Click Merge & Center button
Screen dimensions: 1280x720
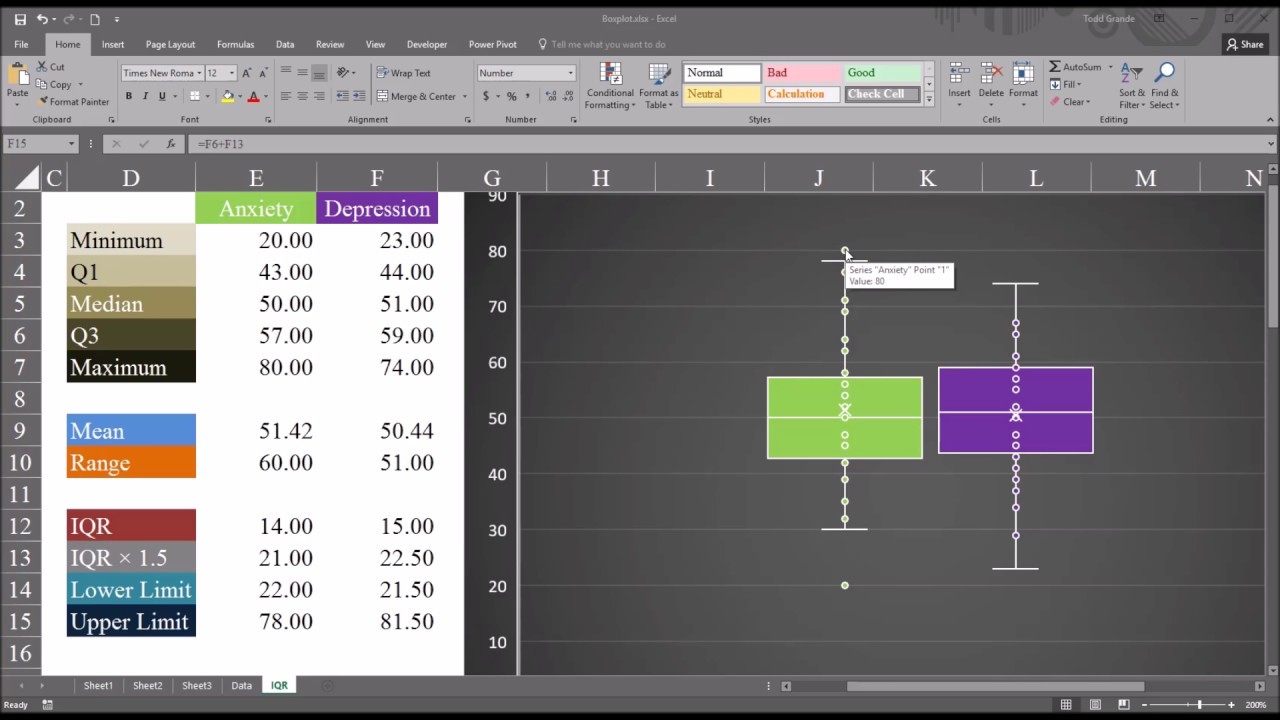(416, 97)
